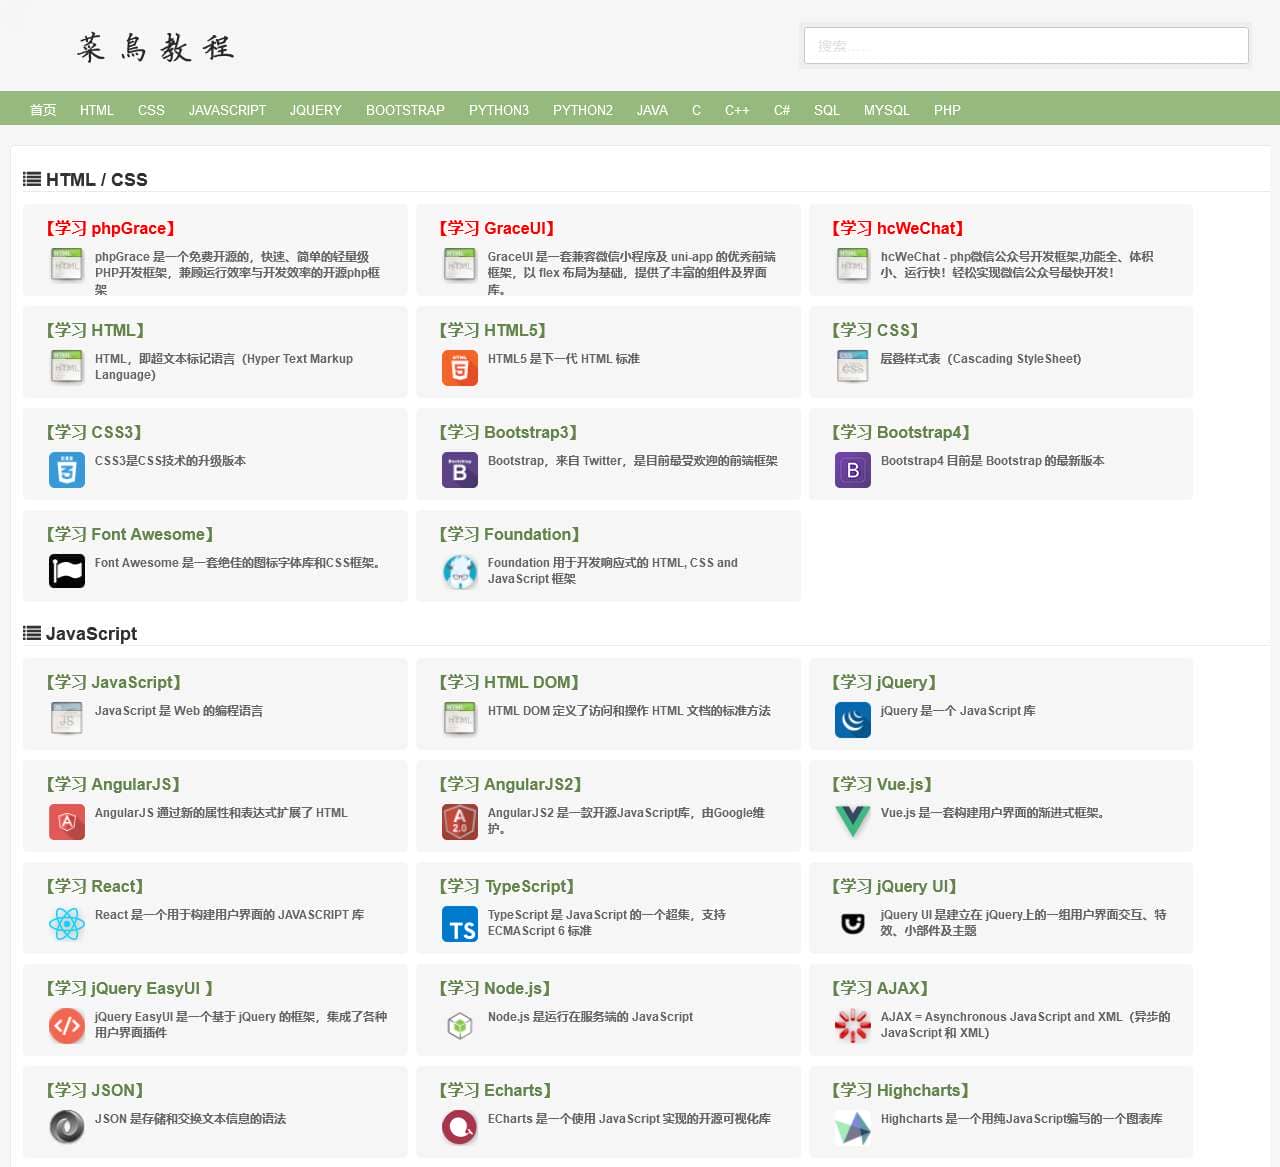Click the text 'JSON 是存储和交换文本信息的语法'
1280x1167 pixels.
tap(190, 1119)
